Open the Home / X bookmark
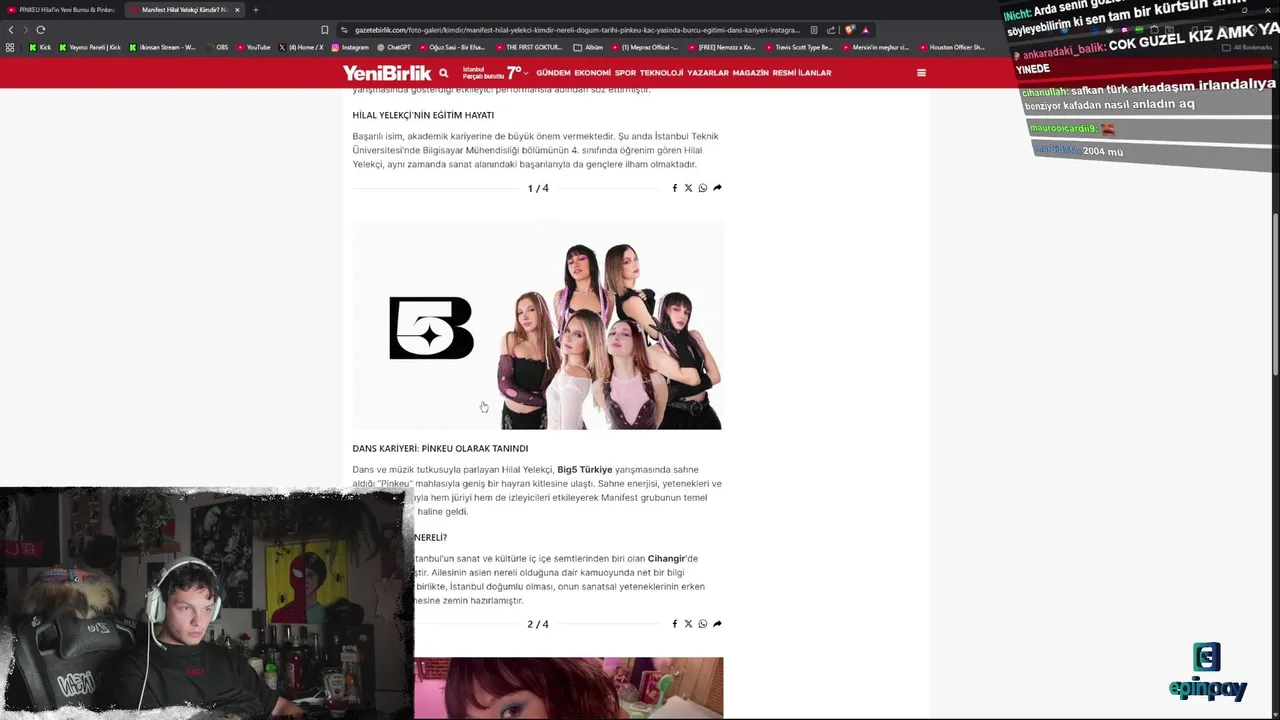The width and height of the screenshot is (1280, 720). point(301,47)
